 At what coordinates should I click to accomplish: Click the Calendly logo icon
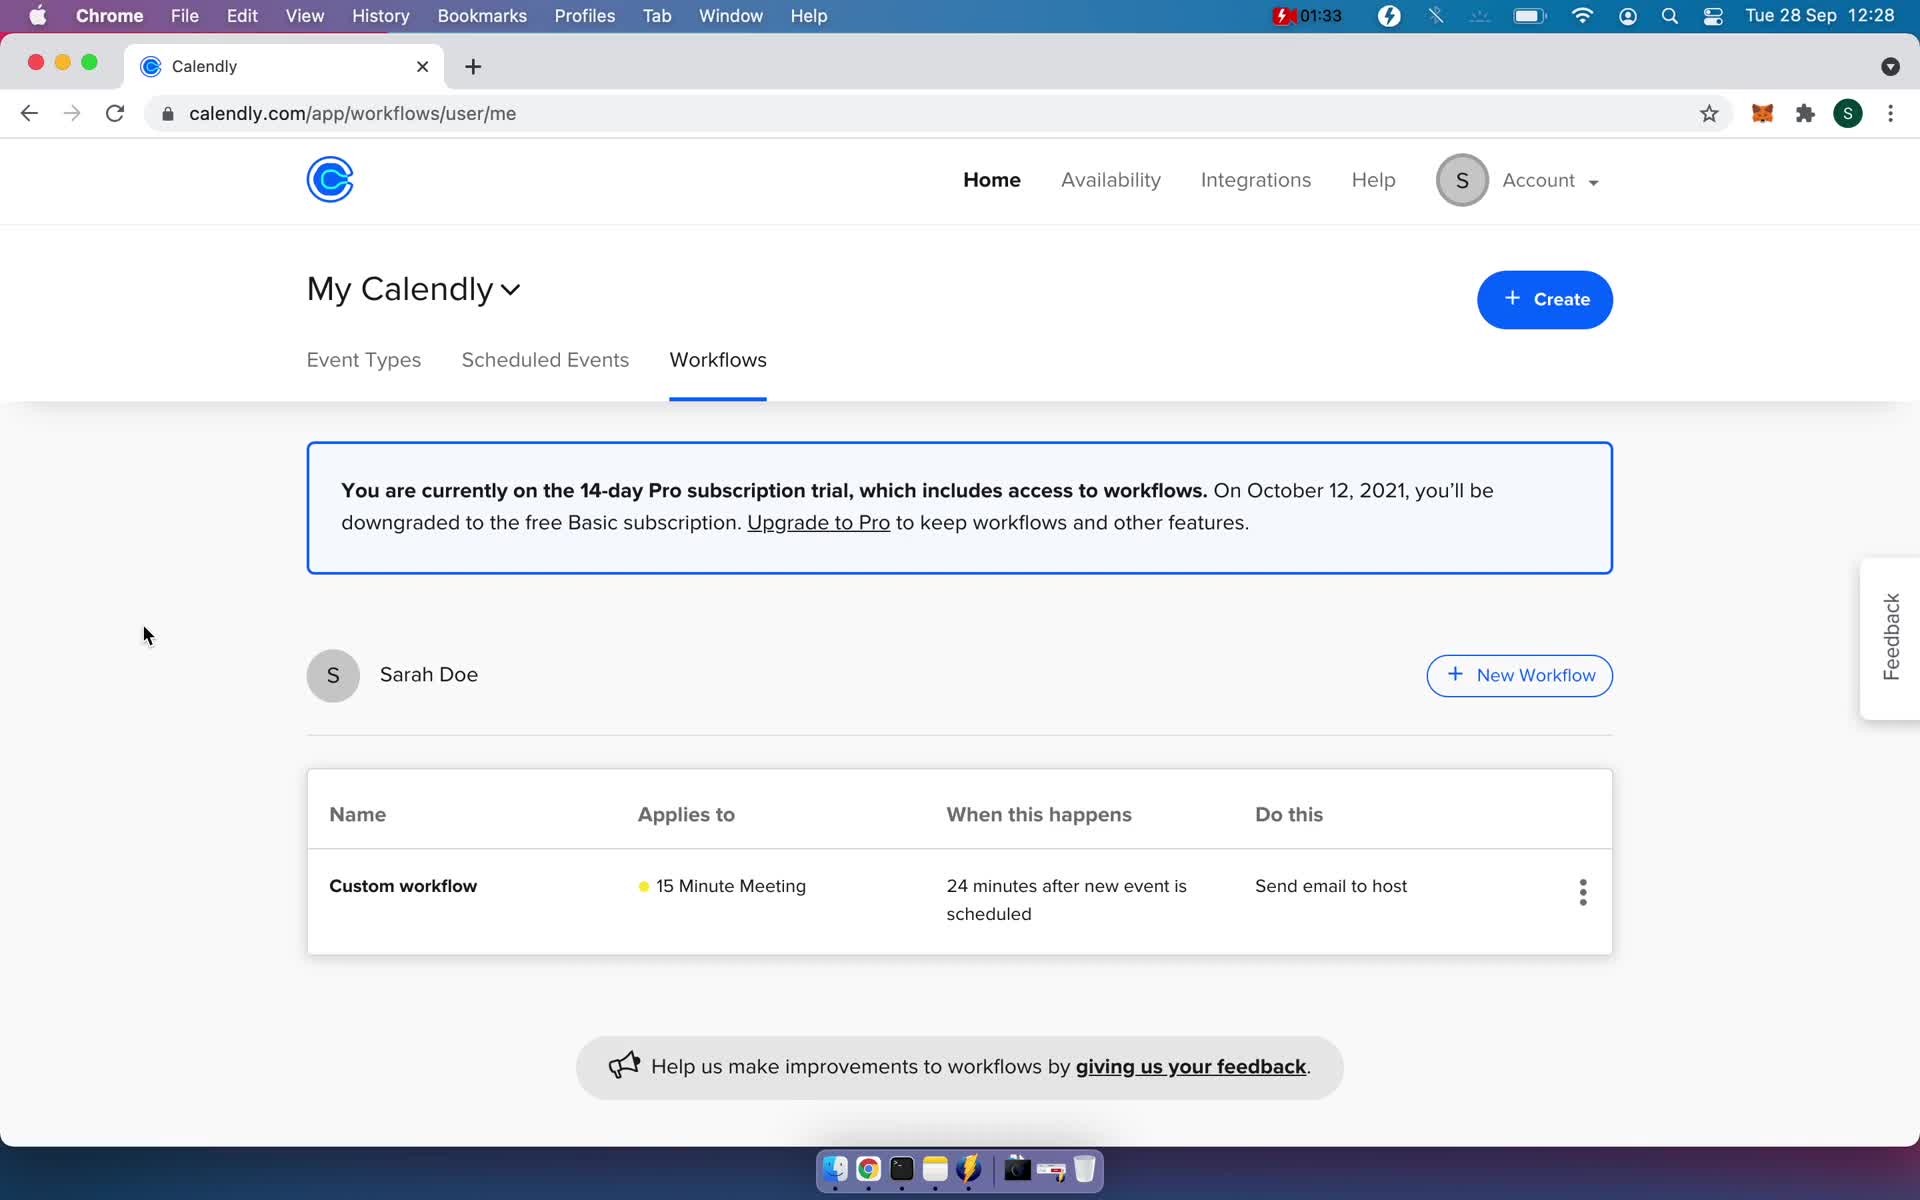(x=330, y=180)
